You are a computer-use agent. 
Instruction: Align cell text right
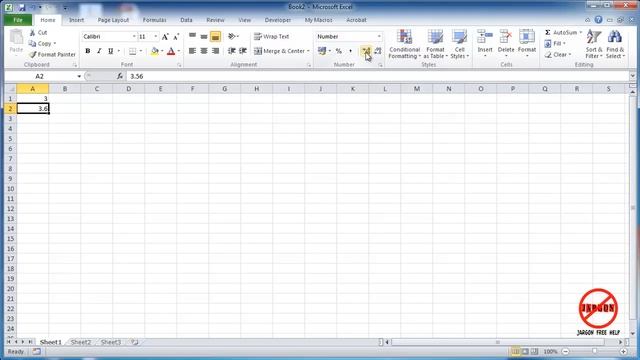[x=215, y=51]
